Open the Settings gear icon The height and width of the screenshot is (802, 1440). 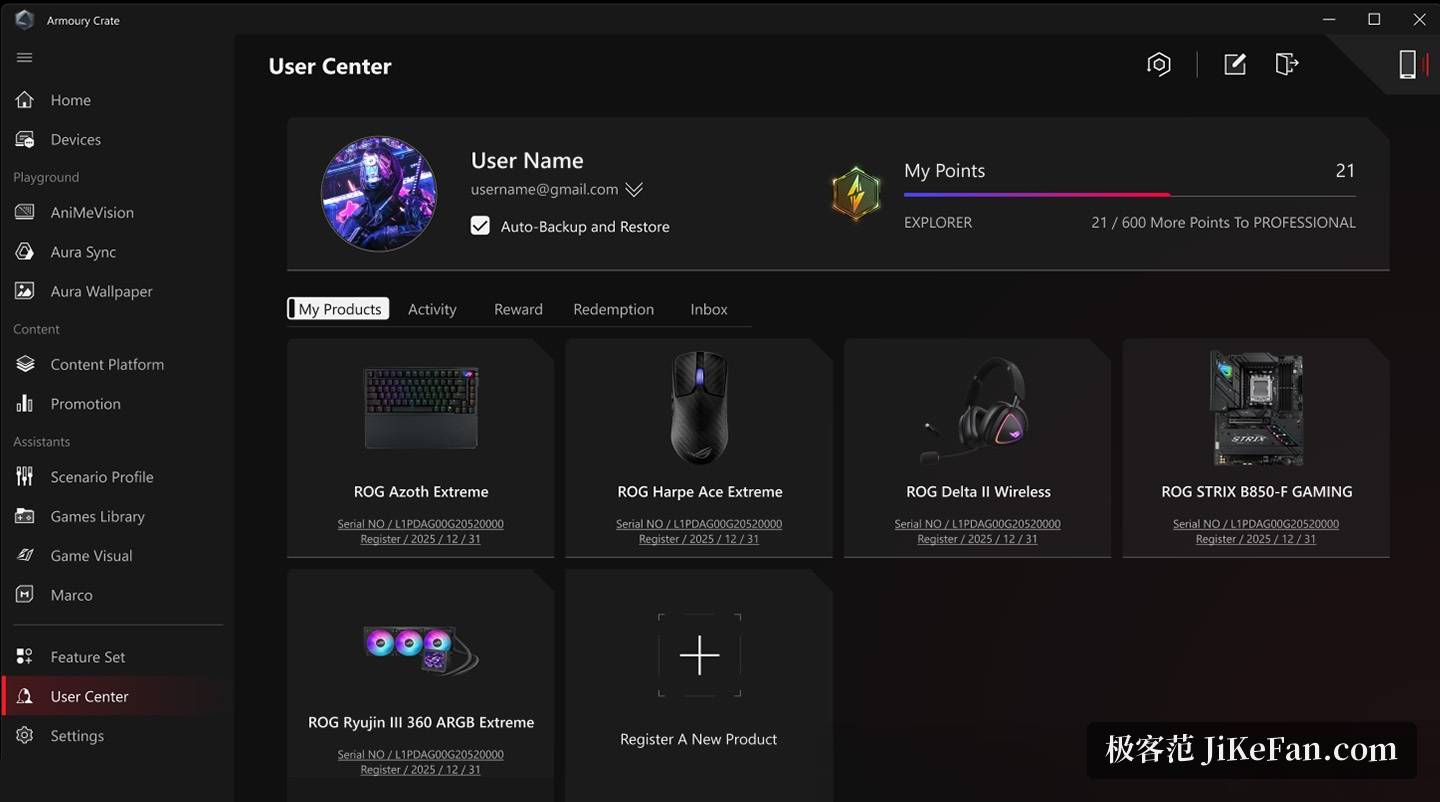25,736
